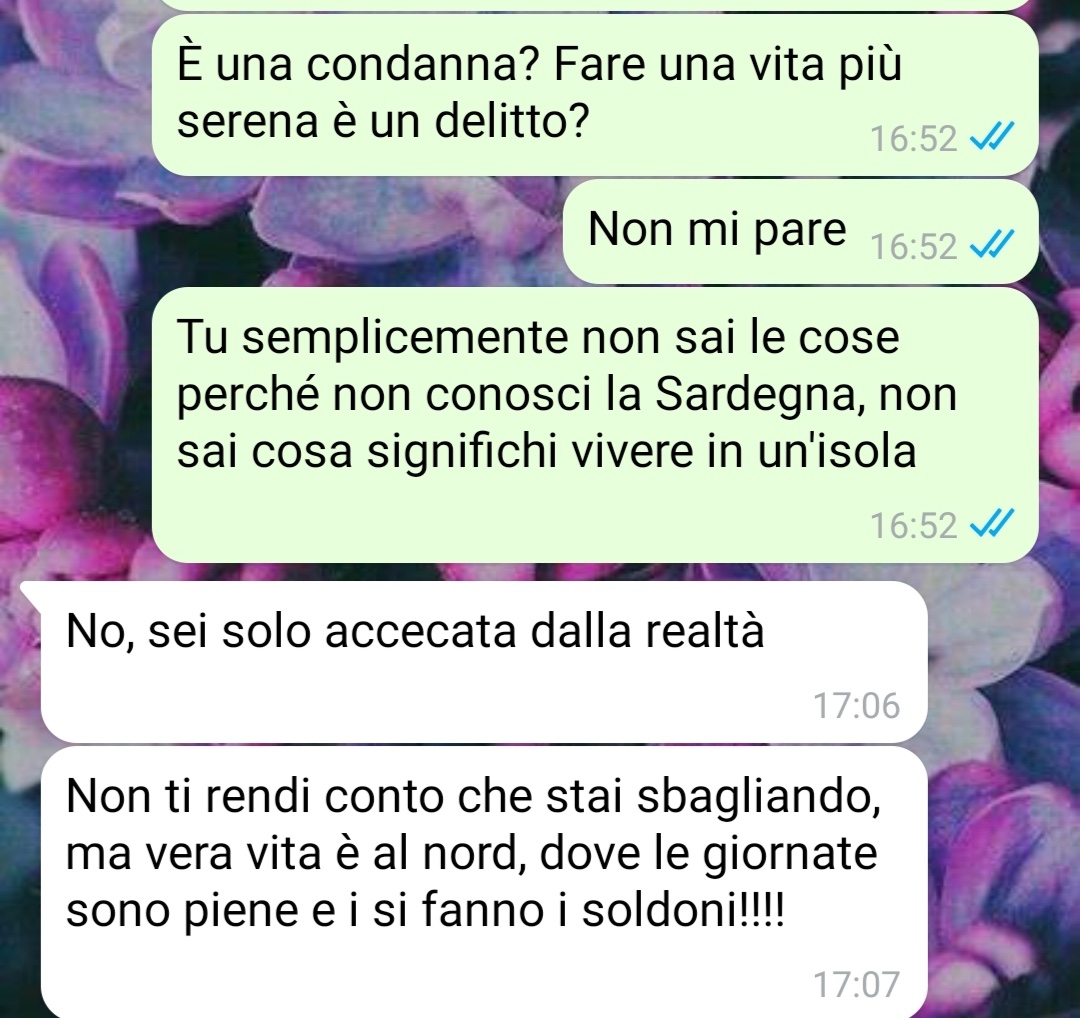Select the 'Non ti rendi conto' incoming message
Image resolution: width=1080 pixels, height=1018 pixels.
(x=484, y=882)
